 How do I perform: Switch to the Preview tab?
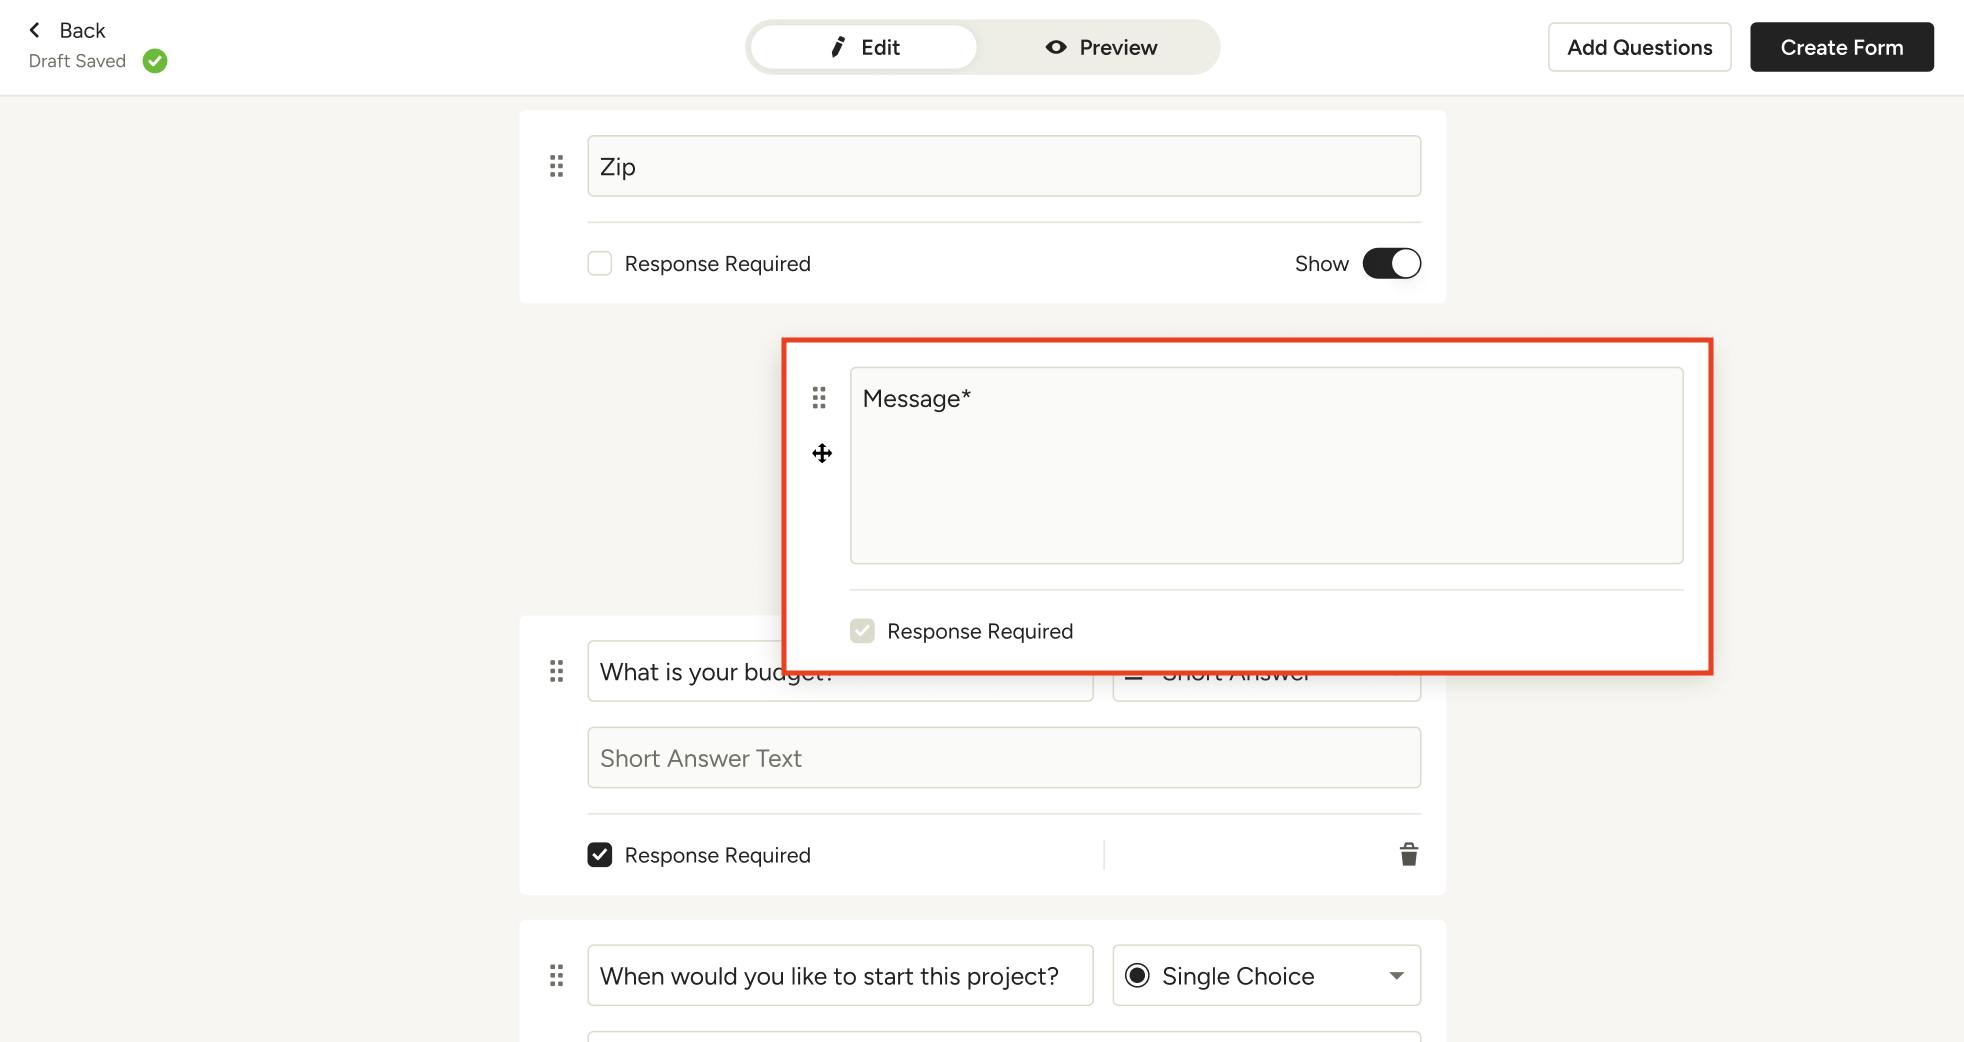coord(1100,47)
